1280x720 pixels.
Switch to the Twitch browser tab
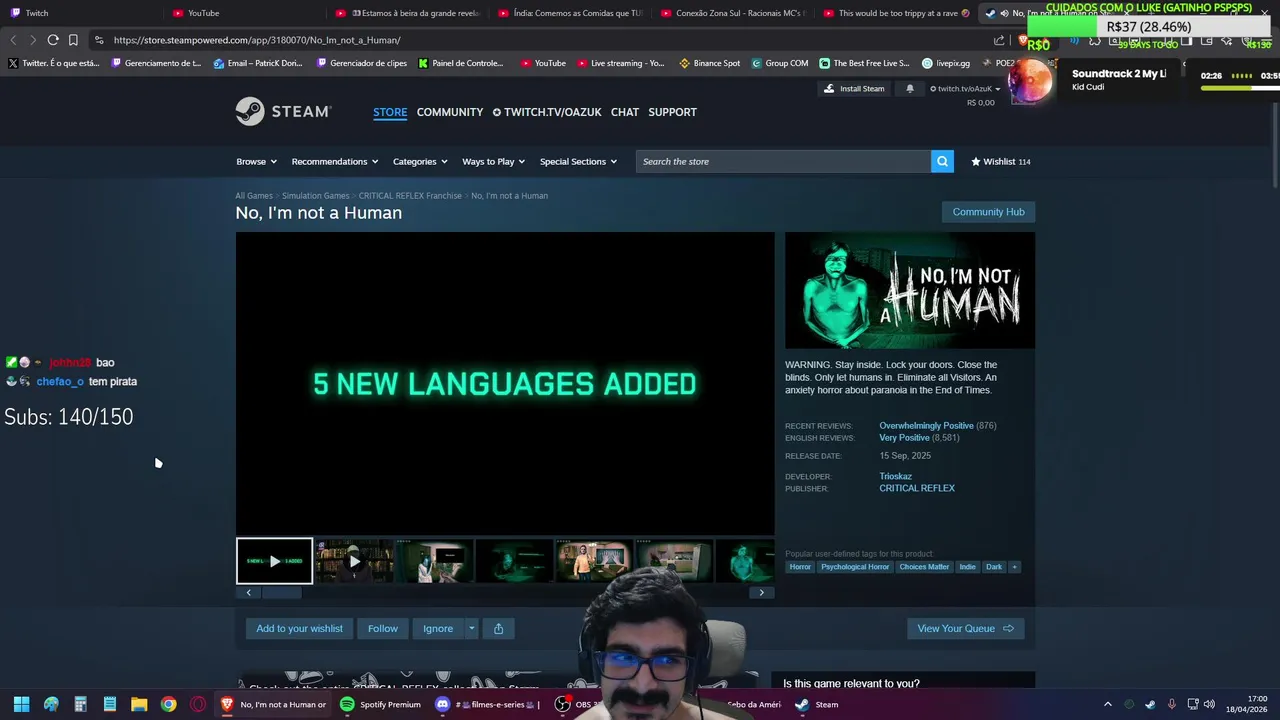pos(80,13)
